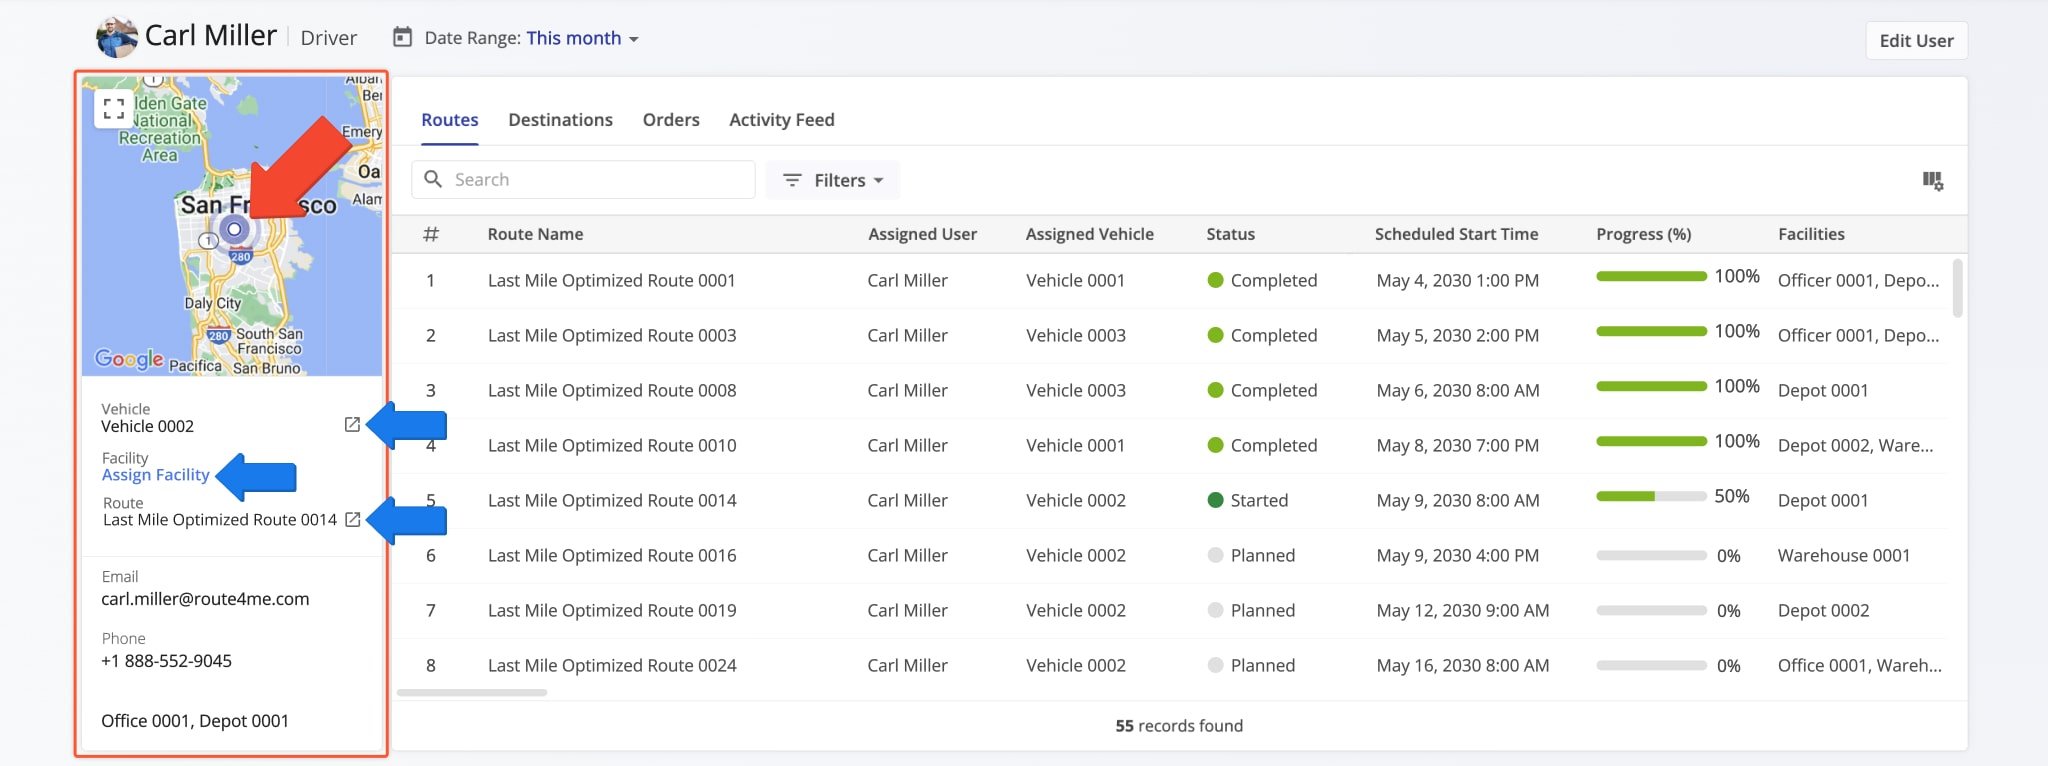Image resolution: width=2048 pixels, height=766 pixels.
Task: Click the calendar icon beside Date Range
Action: [x=402, y=38]
